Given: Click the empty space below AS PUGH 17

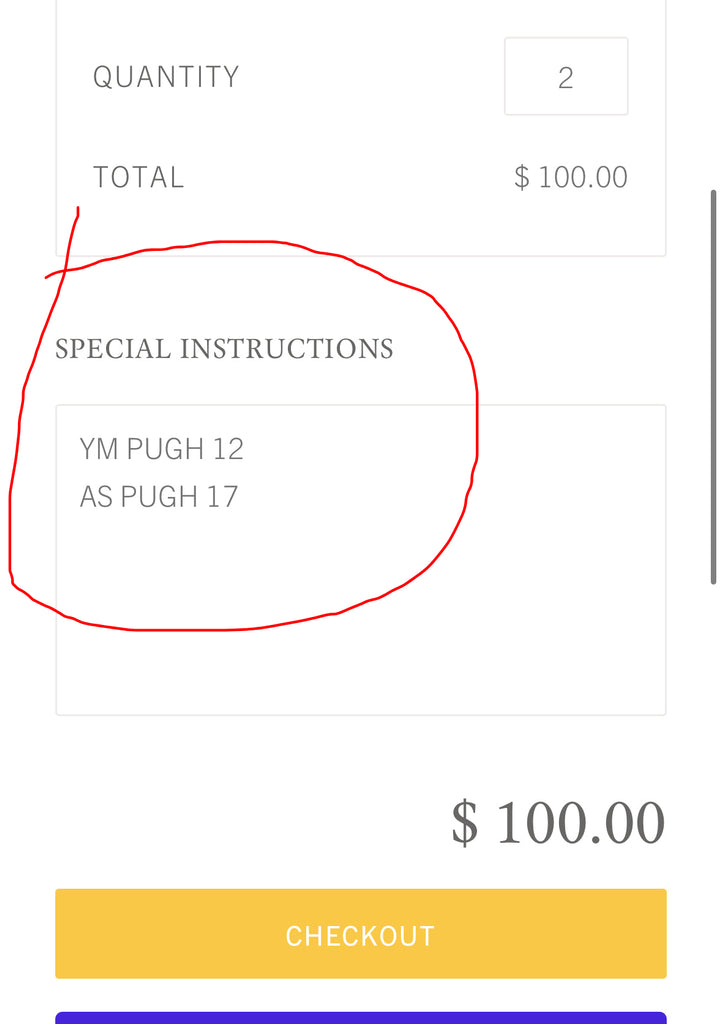Looking at the screenshot, I should (360, 614).
